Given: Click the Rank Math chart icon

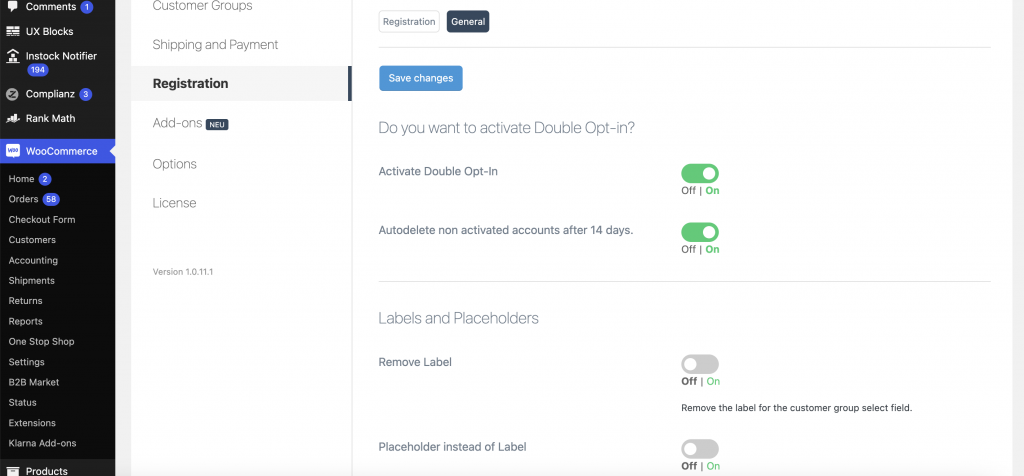Looking at the screenshot, I should (12, 119).
